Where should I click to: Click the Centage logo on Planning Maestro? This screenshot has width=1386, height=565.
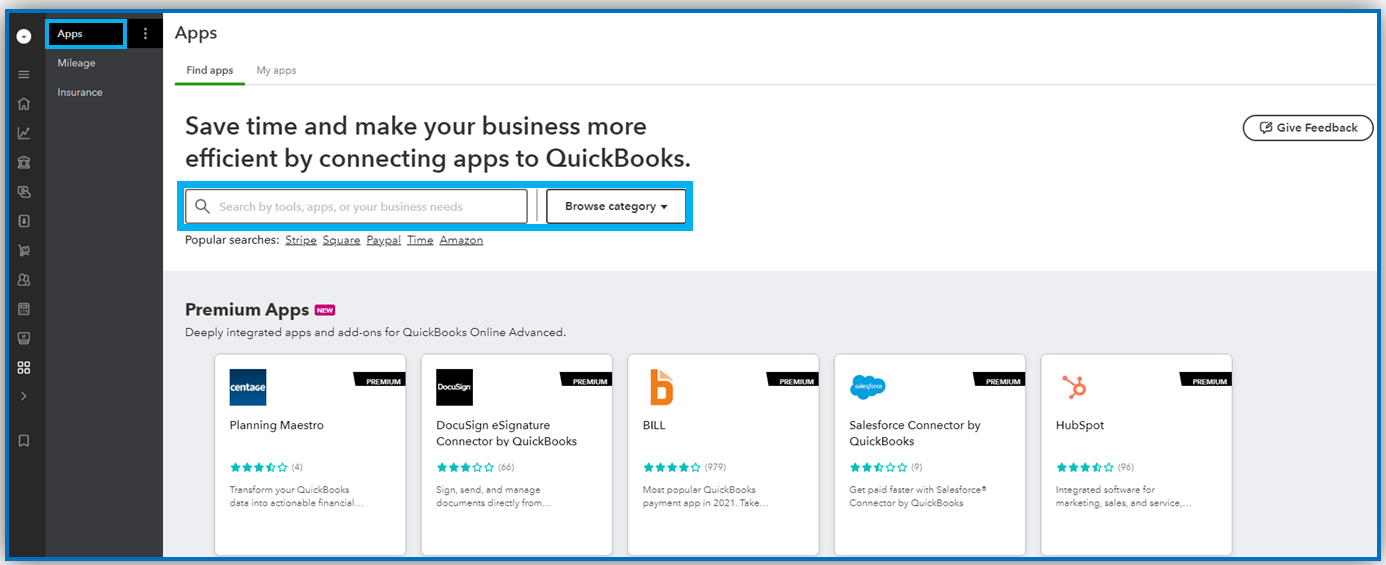point(248,387)
